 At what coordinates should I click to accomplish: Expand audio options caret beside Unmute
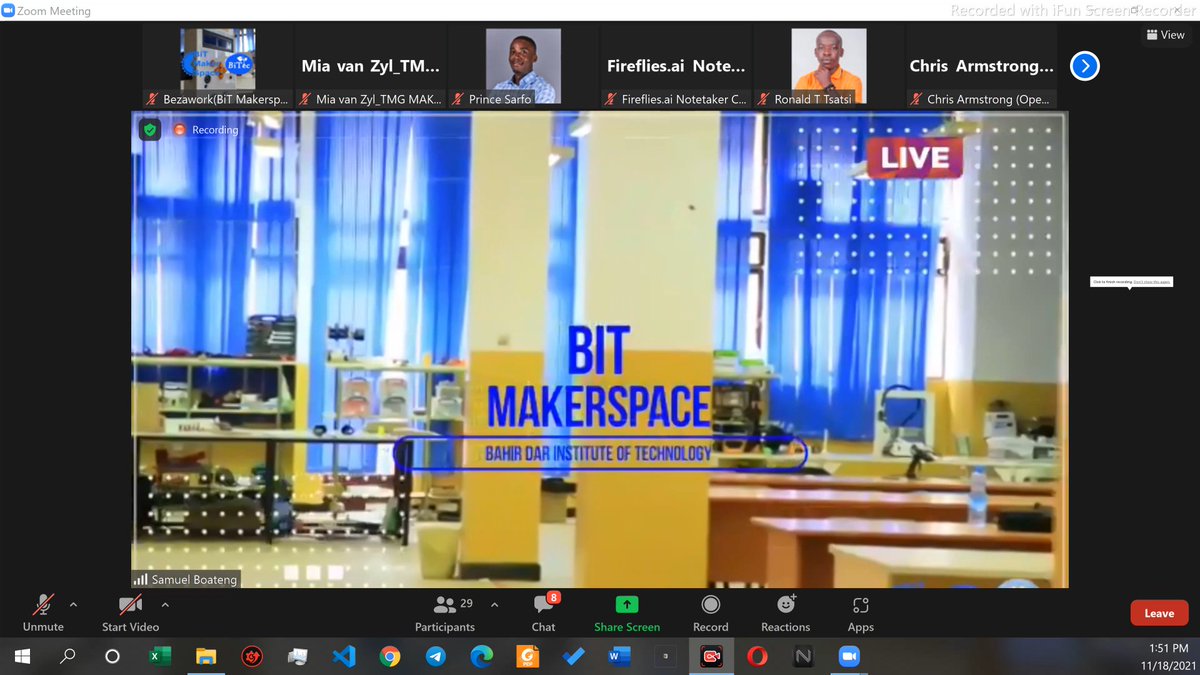pos(73,605)
